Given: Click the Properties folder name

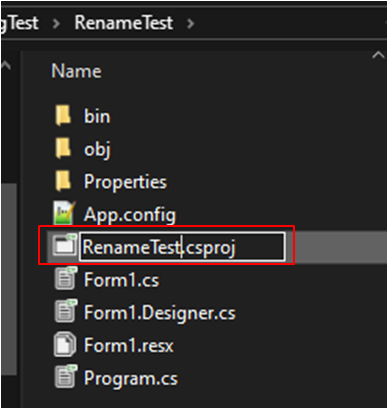Looking at the screenshot, I should click(125, 182).
